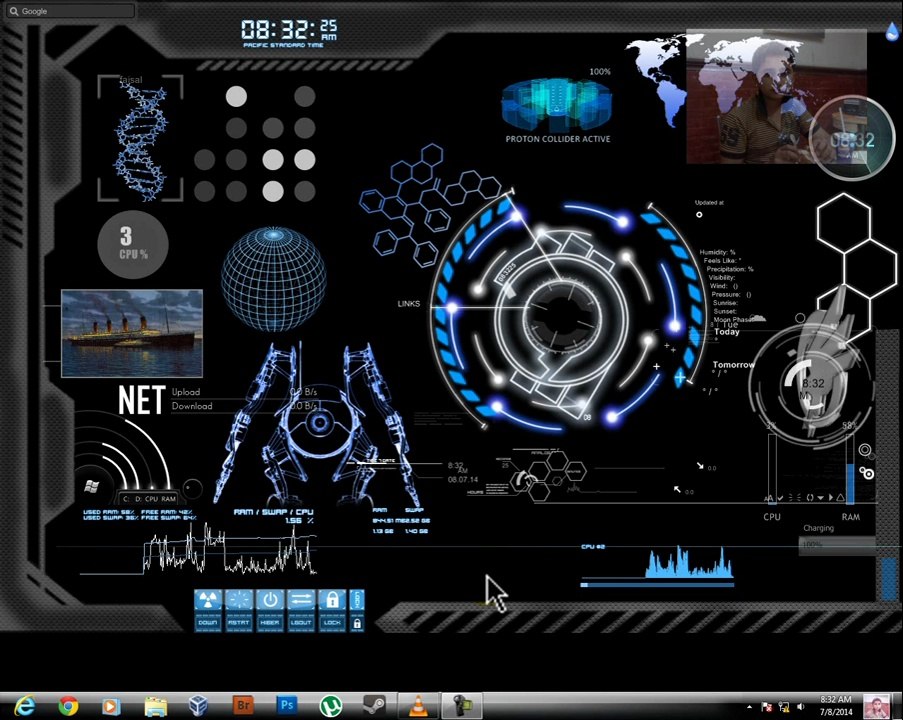The width and height of the screenshot is (903, 720).
Task: Click the blue CPU #2 histogram
Action: 689,562
